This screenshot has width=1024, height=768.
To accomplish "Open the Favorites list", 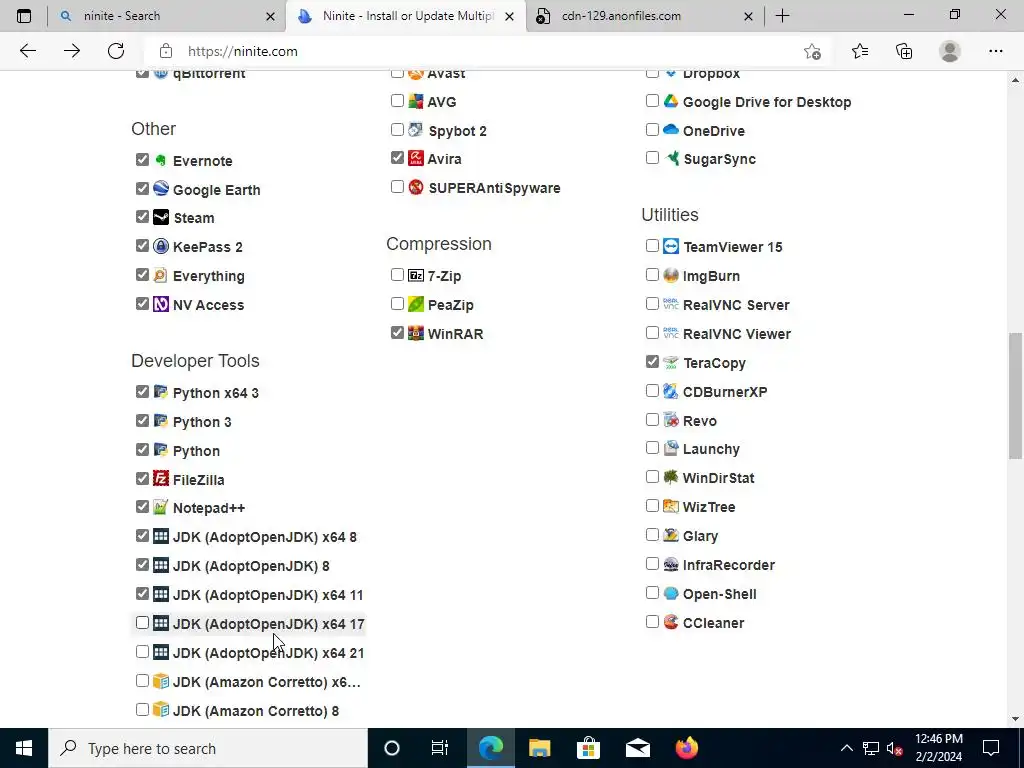I will click(x=860, y=51).
